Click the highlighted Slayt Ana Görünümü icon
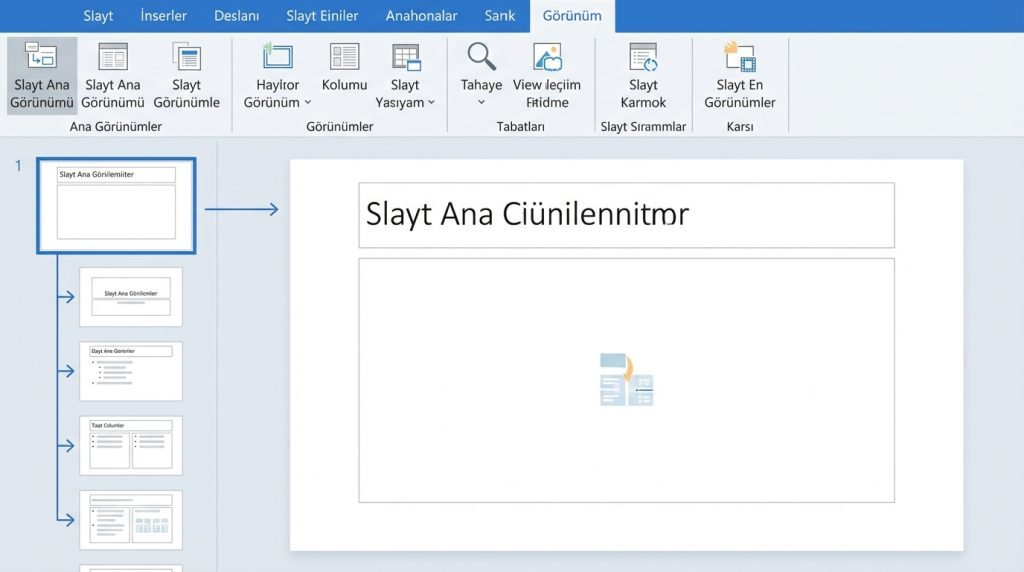Viewport: 1024px width, 572px height. [41, 56]
